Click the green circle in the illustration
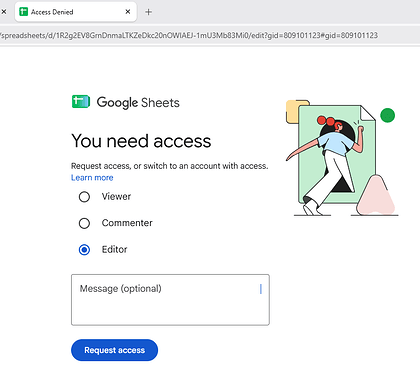 pyautogui.click(x=387, y=115)
